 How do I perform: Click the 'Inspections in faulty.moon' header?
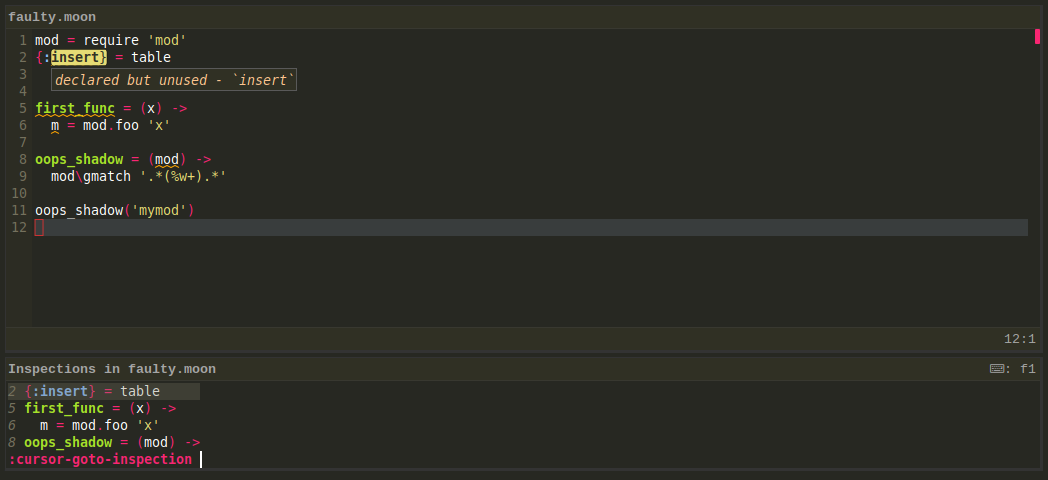tap(112, 369)
